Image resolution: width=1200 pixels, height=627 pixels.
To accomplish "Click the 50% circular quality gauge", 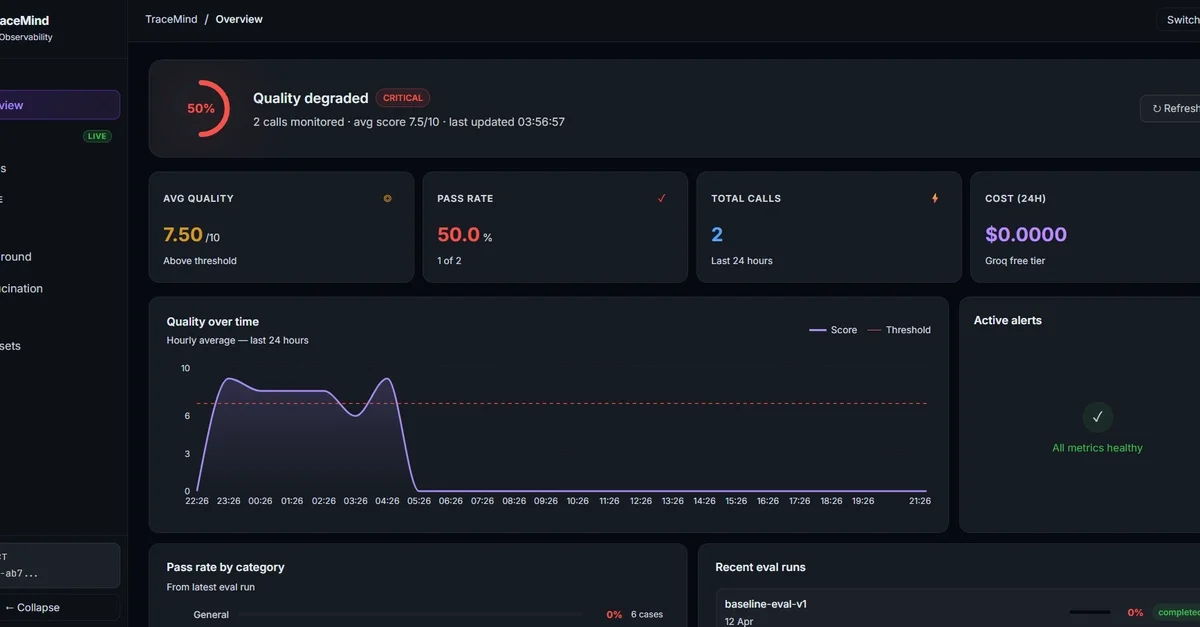I will pos(201,108).
